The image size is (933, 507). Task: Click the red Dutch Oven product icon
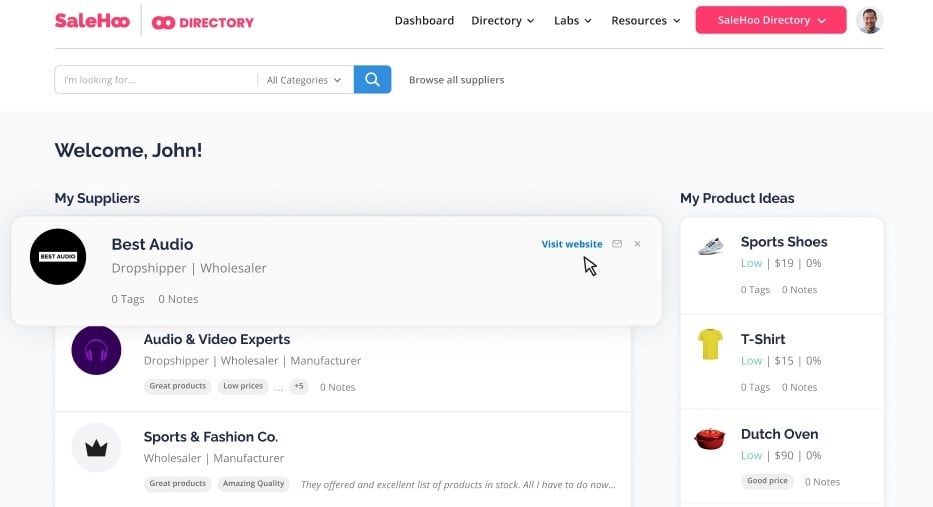[x=710, y=440]
